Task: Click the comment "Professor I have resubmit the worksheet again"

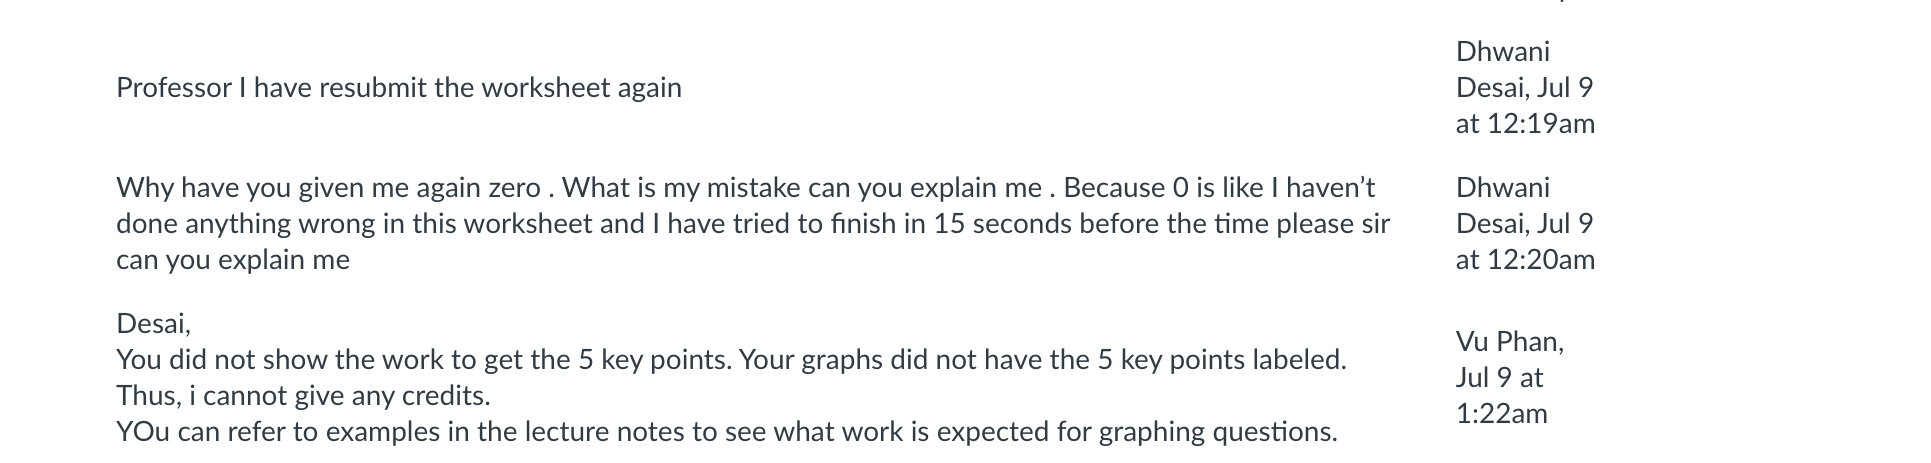Action: pyautogui.click(x=399, y=88)
